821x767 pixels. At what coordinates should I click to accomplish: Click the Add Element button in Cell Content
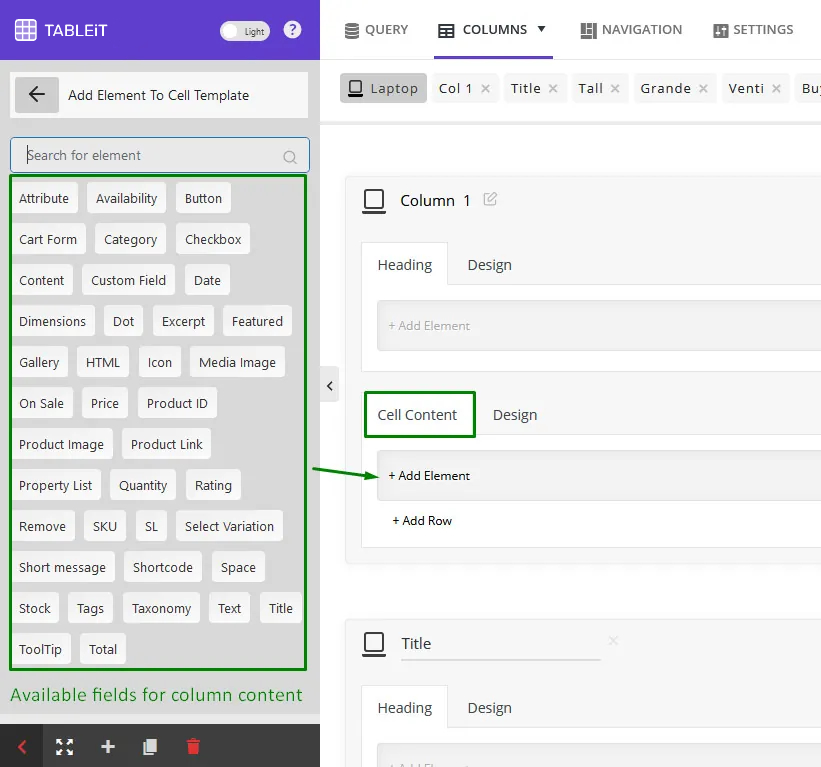[429, 476]
